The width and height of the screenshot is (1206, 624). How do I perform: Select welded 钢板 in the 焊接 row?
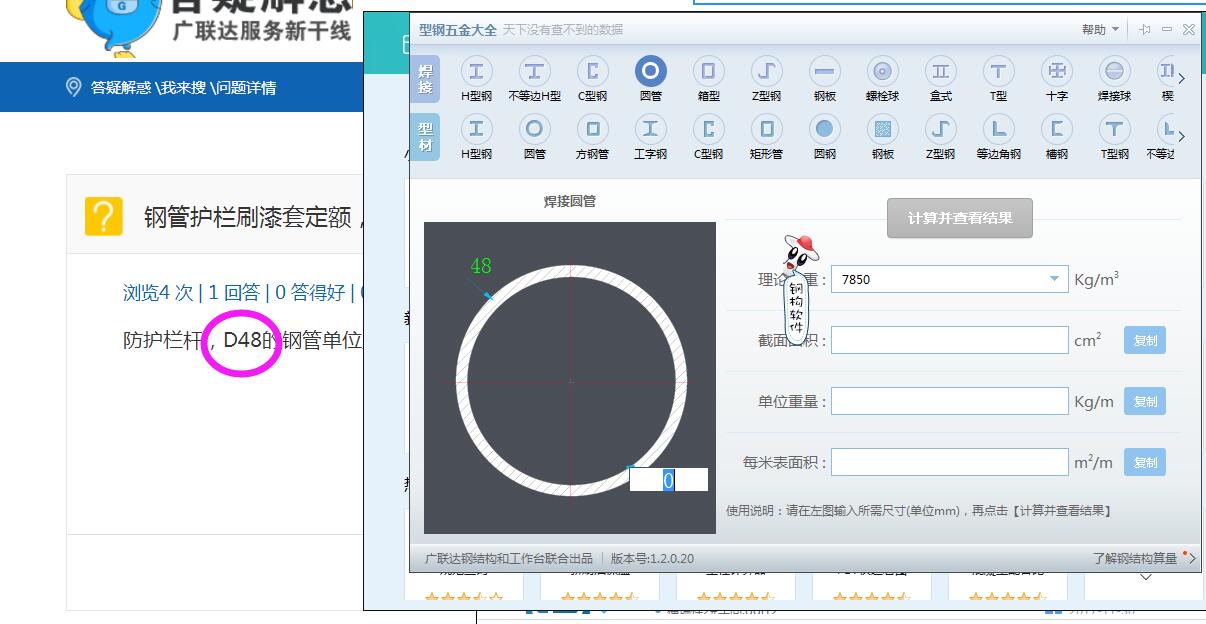pyautogui.click(x=825, y=79)
